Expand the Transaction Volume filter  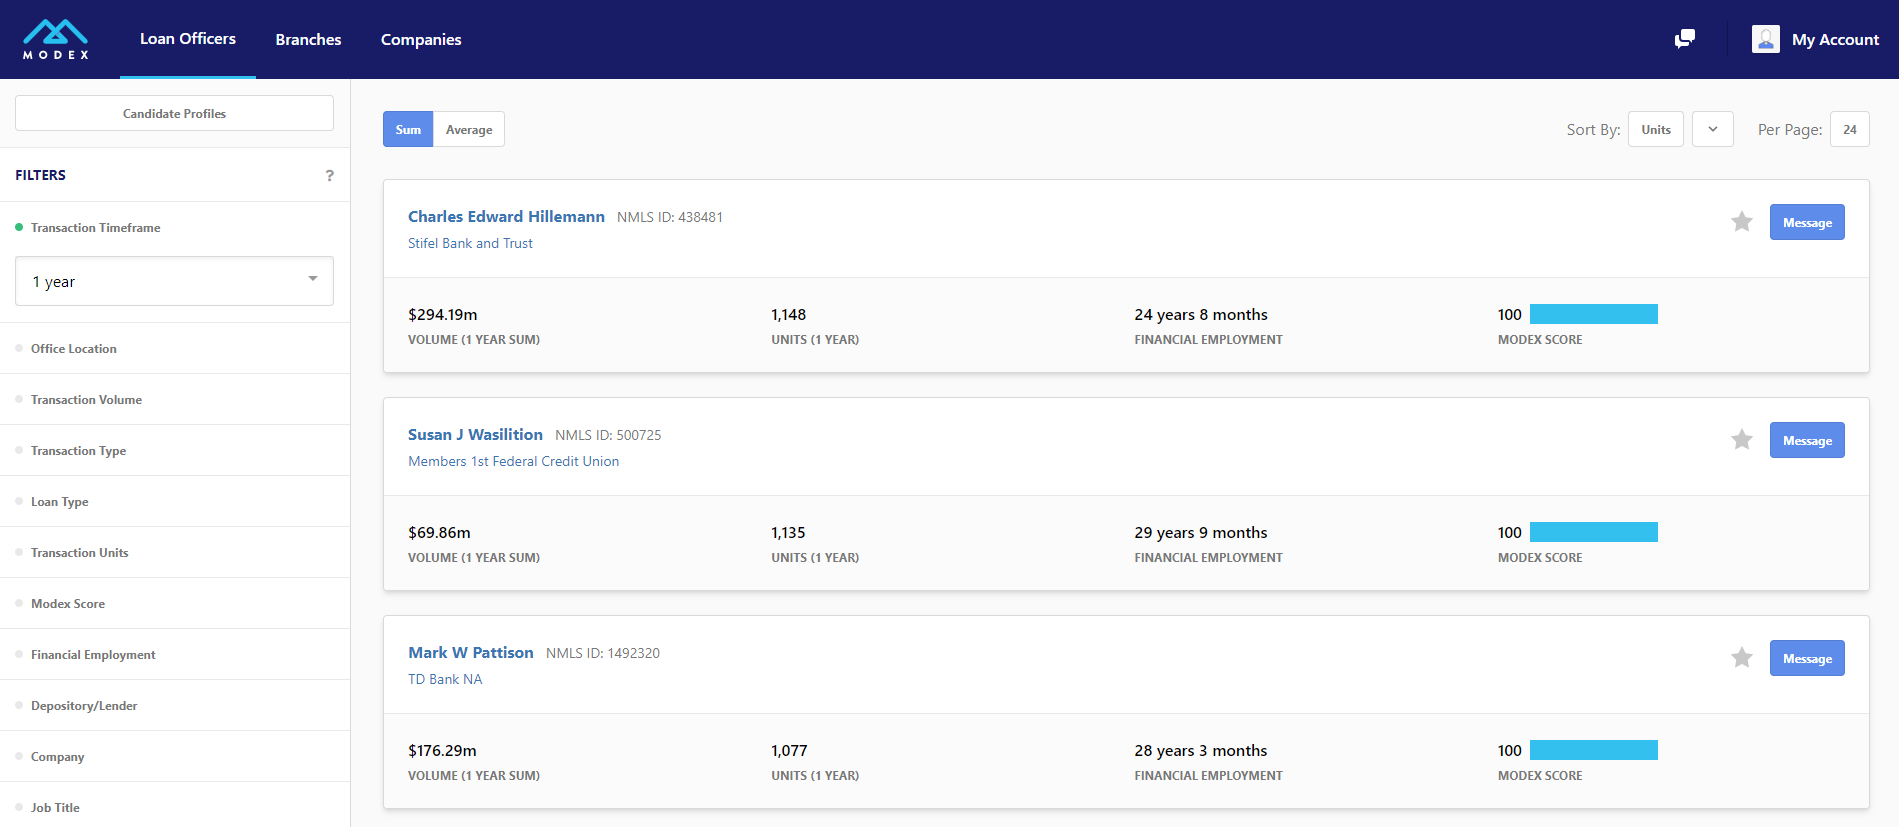[x=175, y=400]
